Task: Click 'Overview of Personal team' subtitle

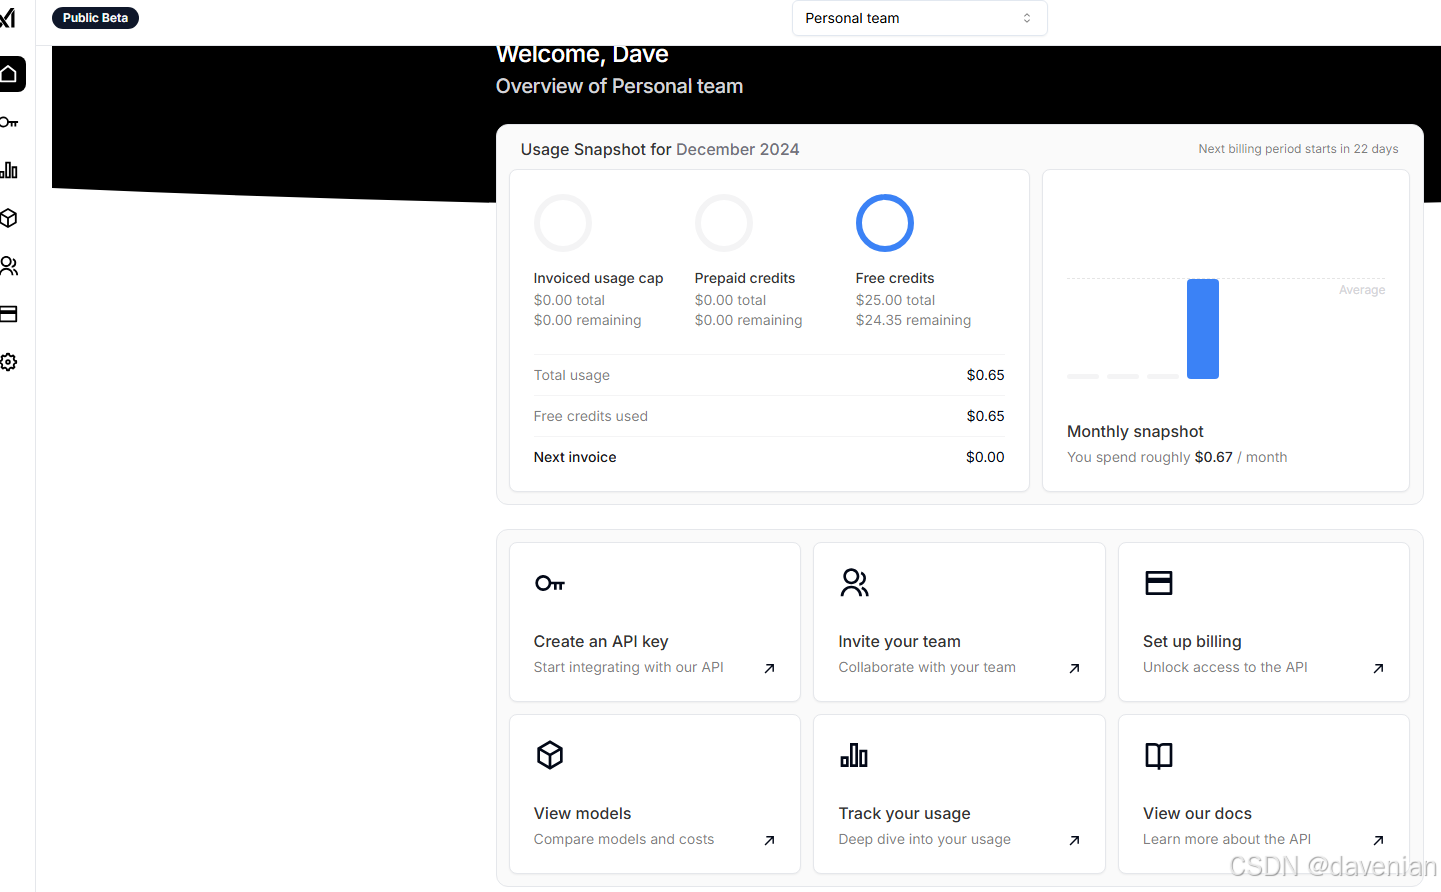Action: click(x=619, y=86)
